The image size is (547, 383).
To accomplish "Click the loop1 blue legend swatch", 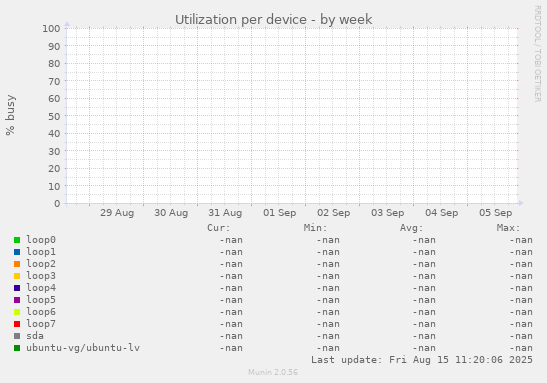I will [x=17, y=252].
